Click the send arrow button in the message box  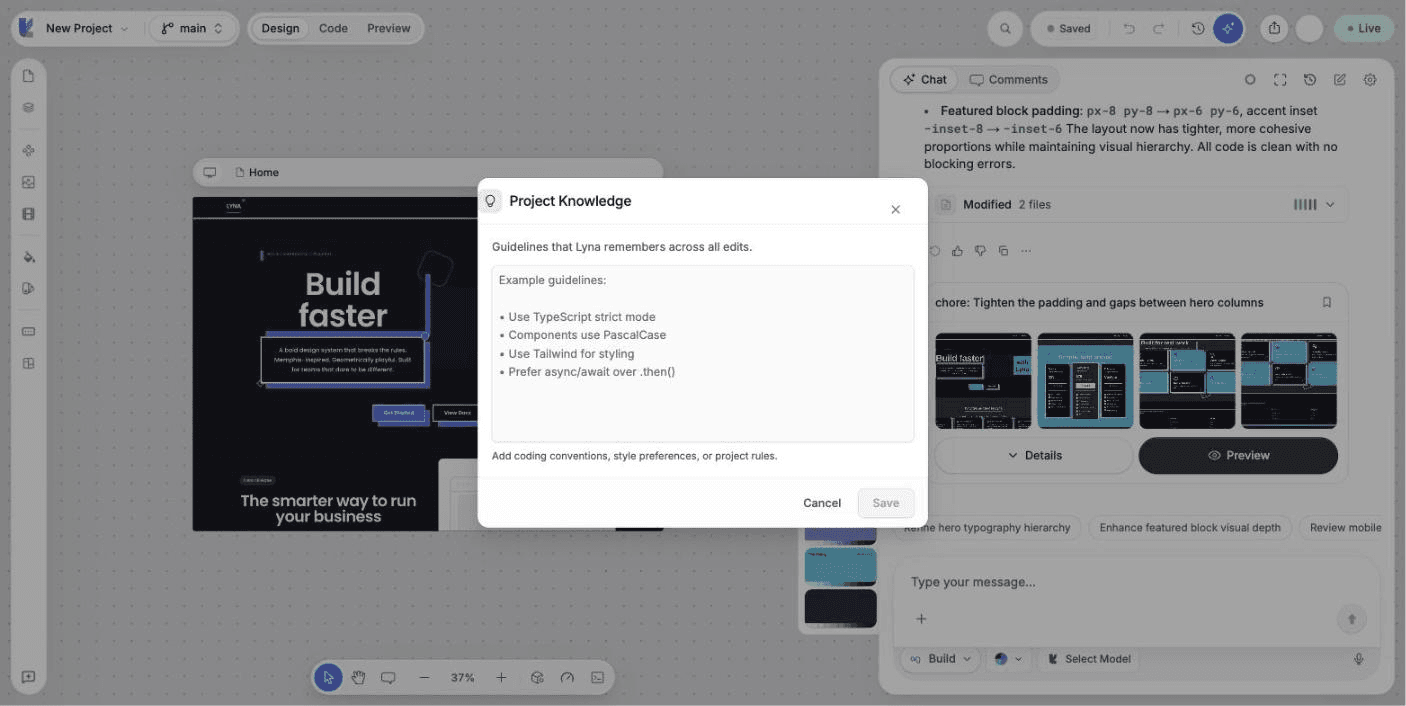pyautogui.click(x=1352, y=619)
